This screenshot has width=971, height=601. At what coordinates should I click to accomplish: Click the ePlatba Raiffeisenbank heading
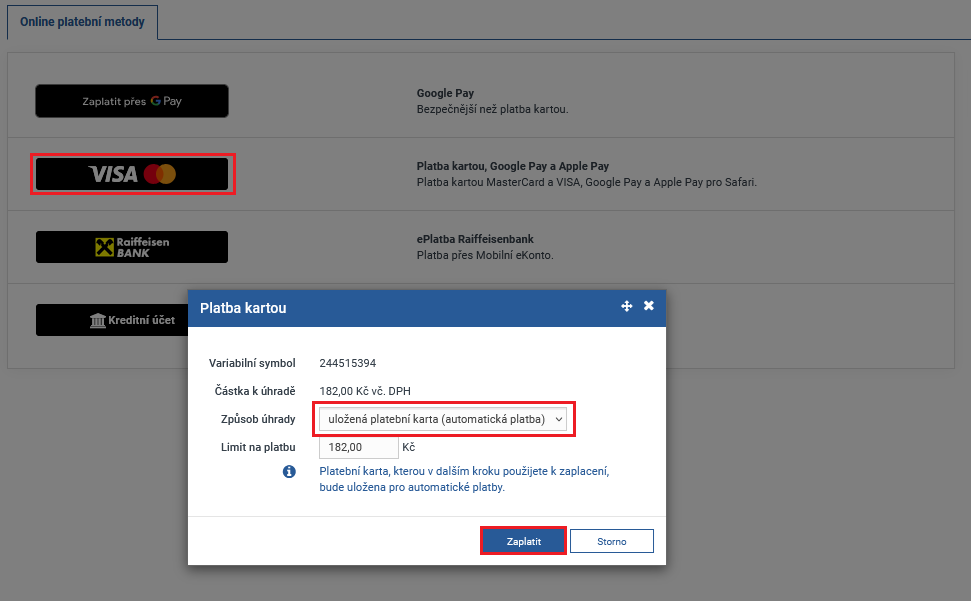[475, 240]
